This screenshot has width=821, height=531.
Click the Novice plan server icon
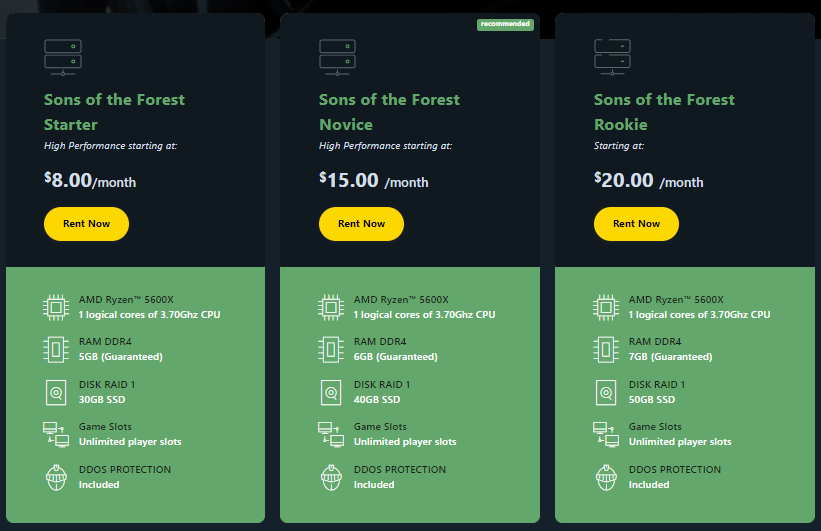(x=338, y=56)
